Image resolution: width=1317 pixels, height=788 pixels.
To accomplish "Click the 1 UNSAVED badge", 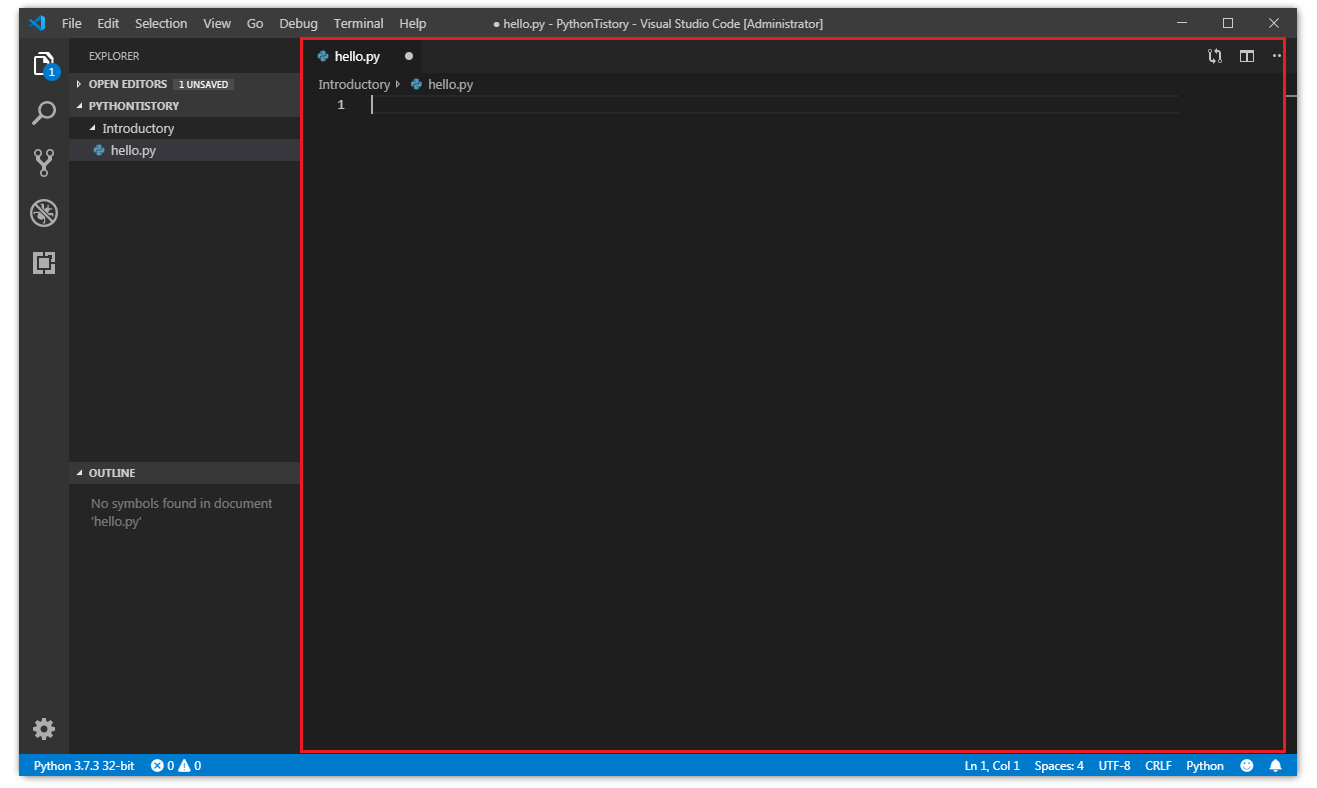I will 203,85.
